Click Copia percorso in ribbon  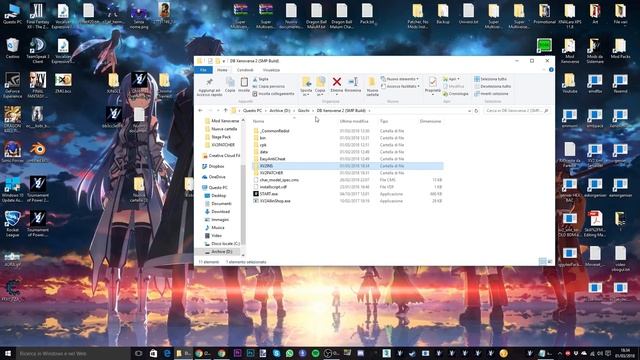269,87
